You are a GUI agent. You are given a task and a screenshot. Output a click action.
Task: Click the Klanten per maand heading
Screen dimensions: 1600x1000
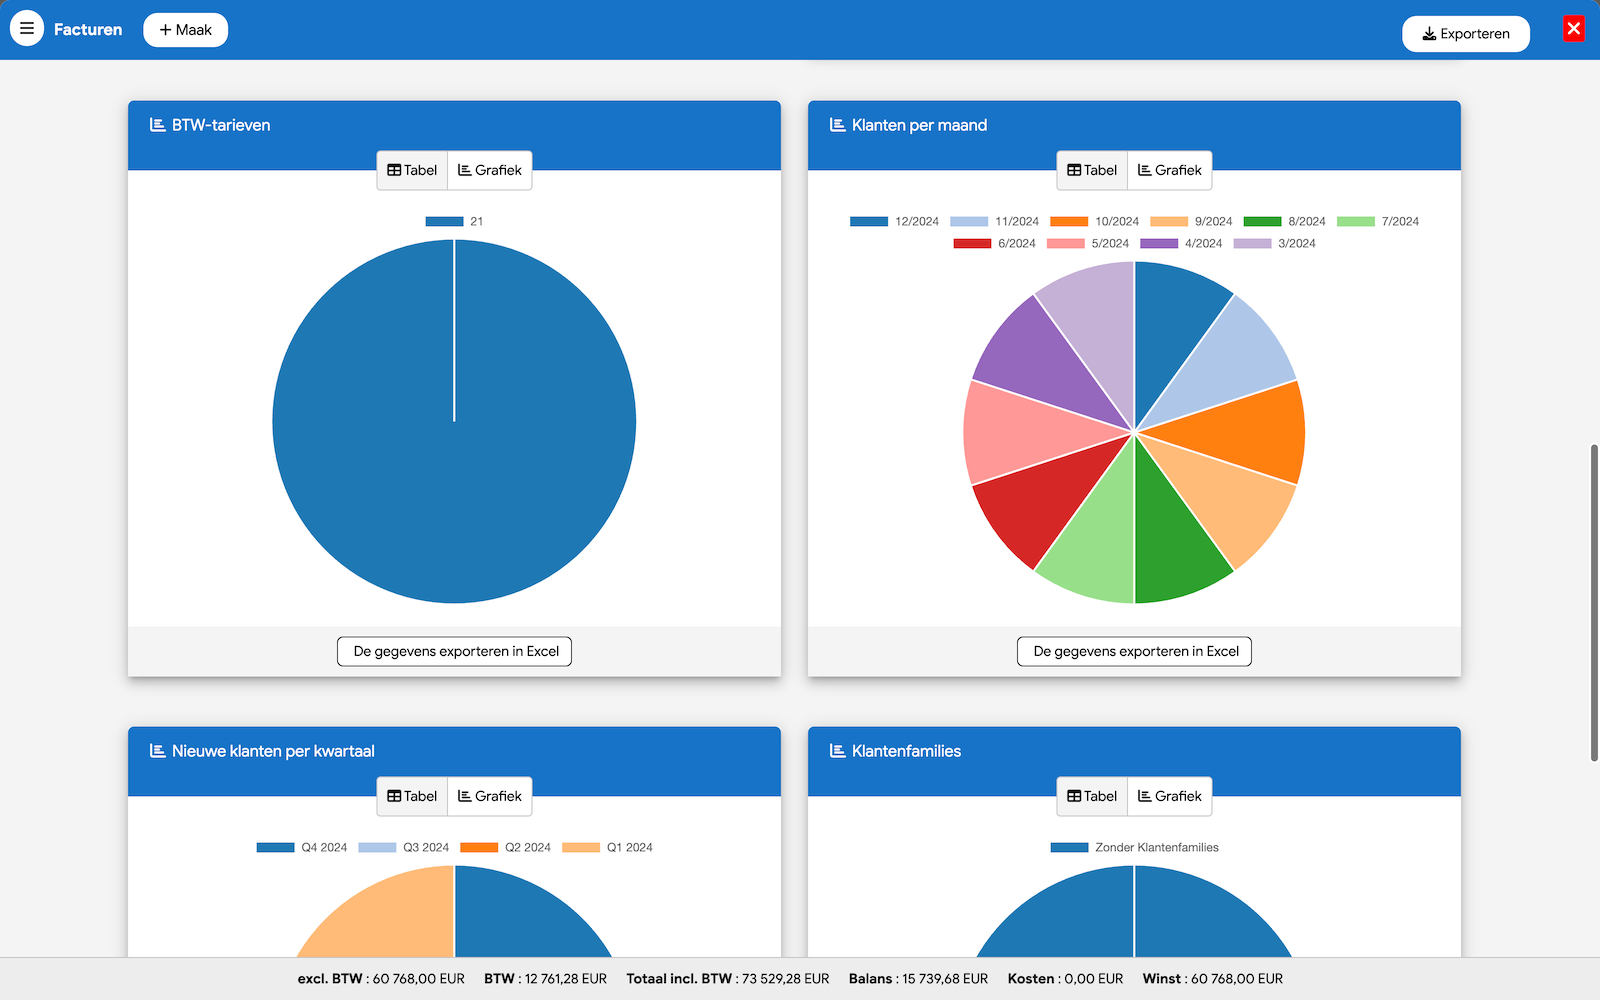point(919,125)
